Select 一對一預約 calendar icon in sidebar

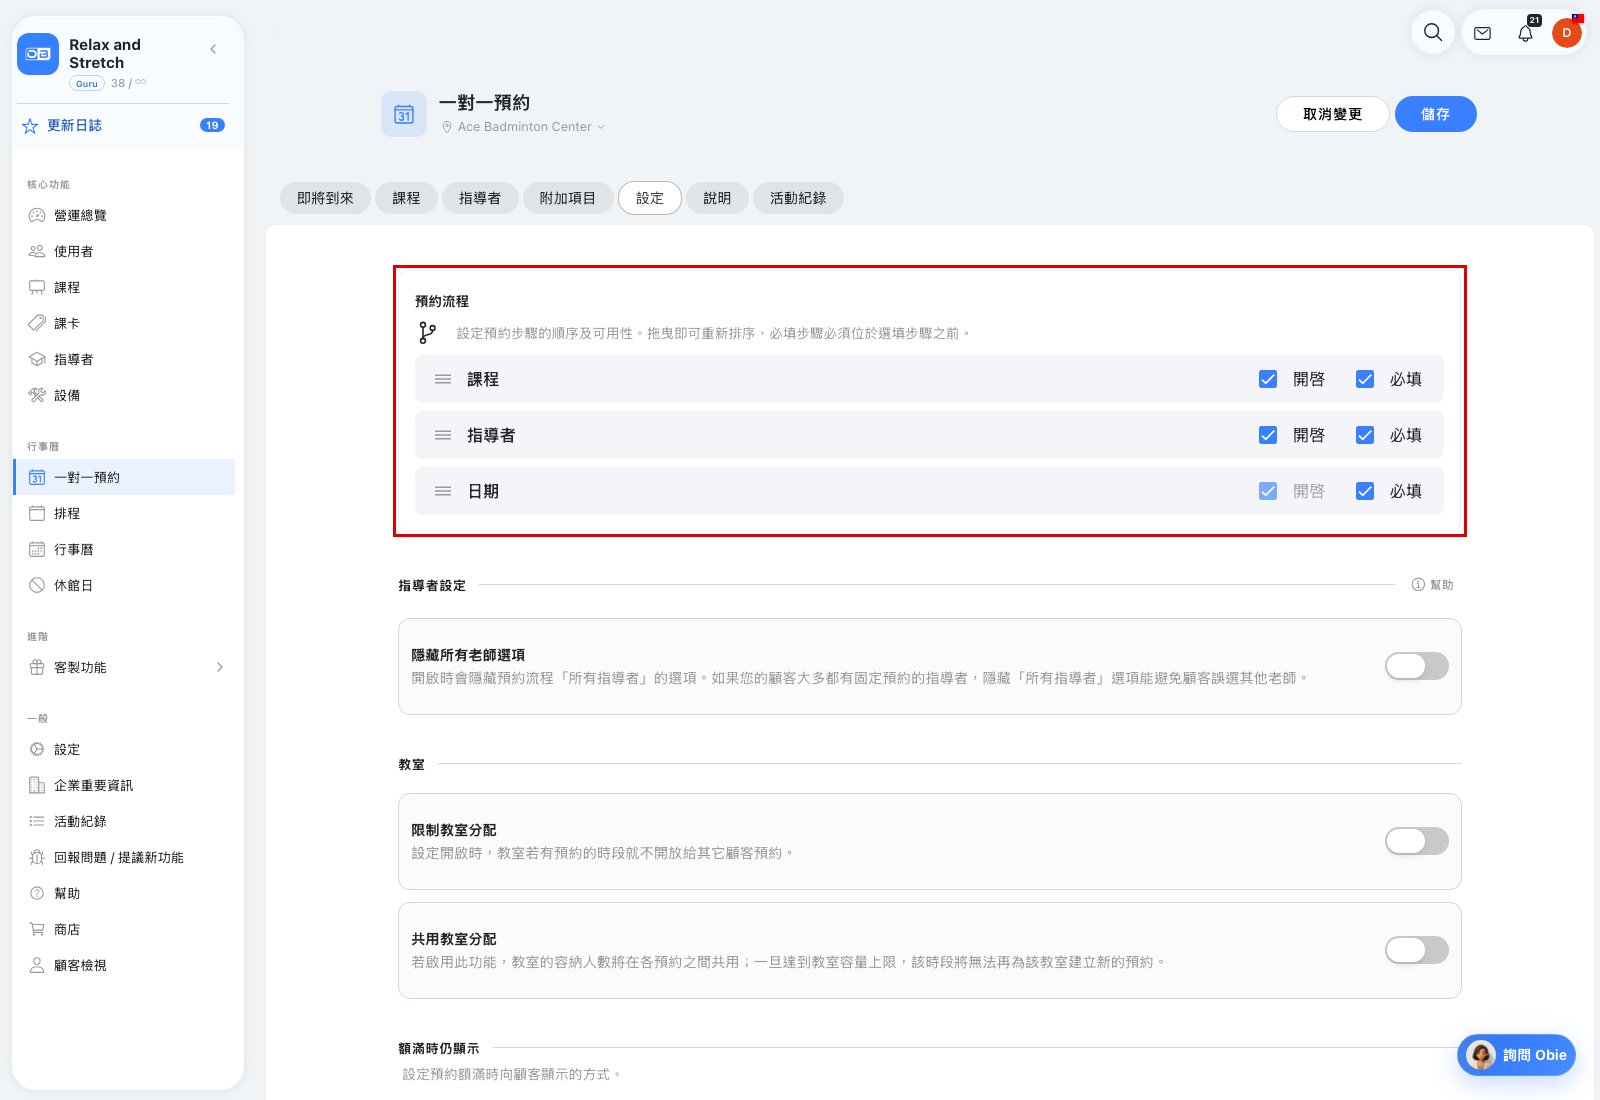tap(37, 477)
